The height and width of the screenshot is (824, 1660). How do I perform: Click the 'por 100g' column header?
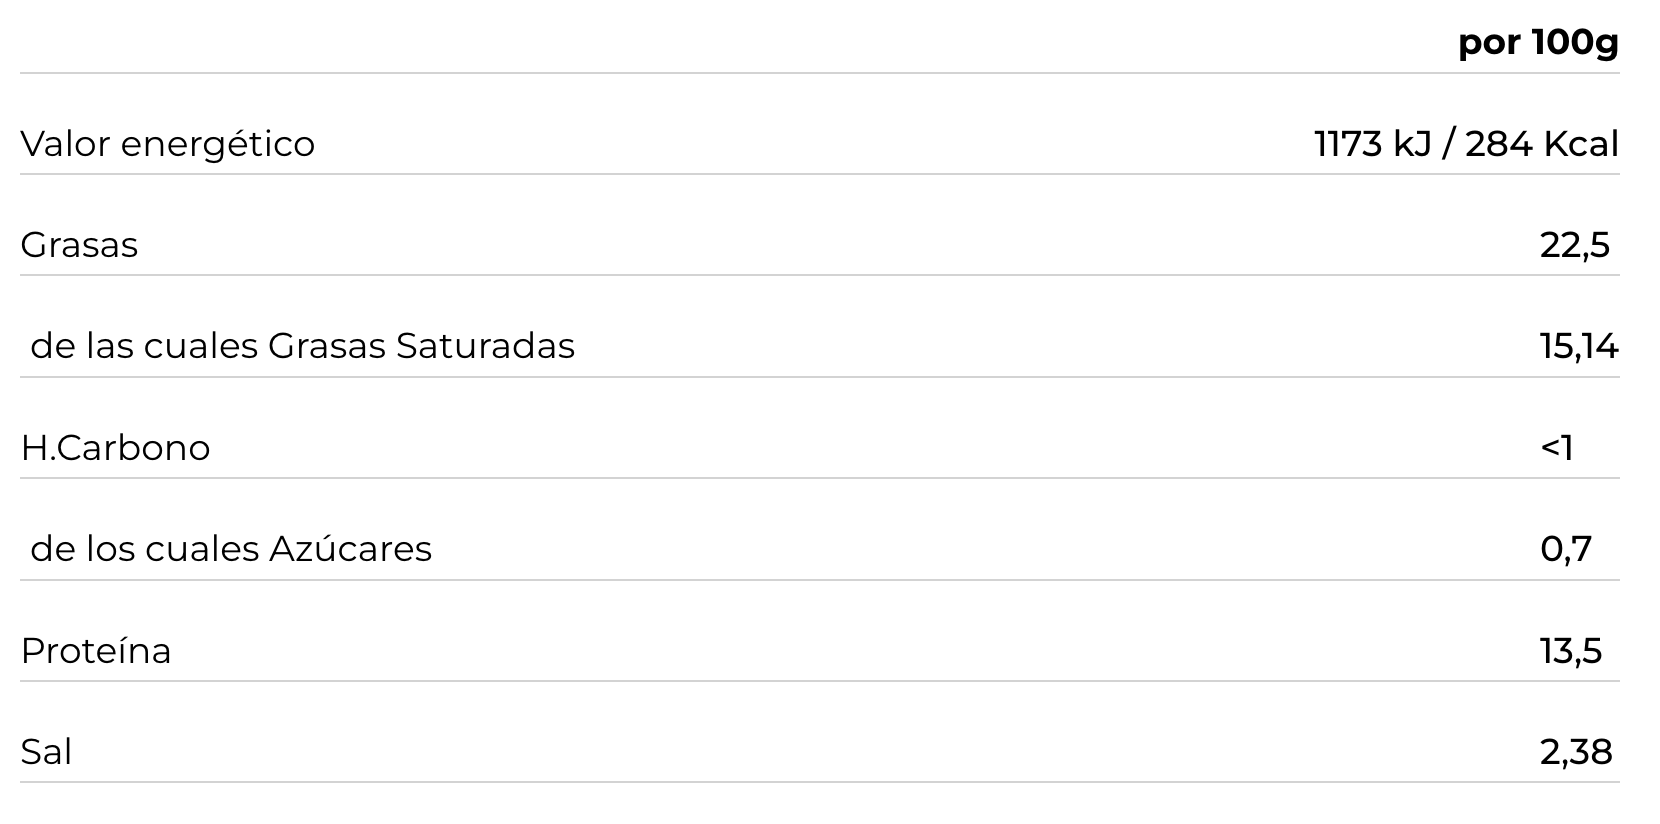click(1537, 43)
